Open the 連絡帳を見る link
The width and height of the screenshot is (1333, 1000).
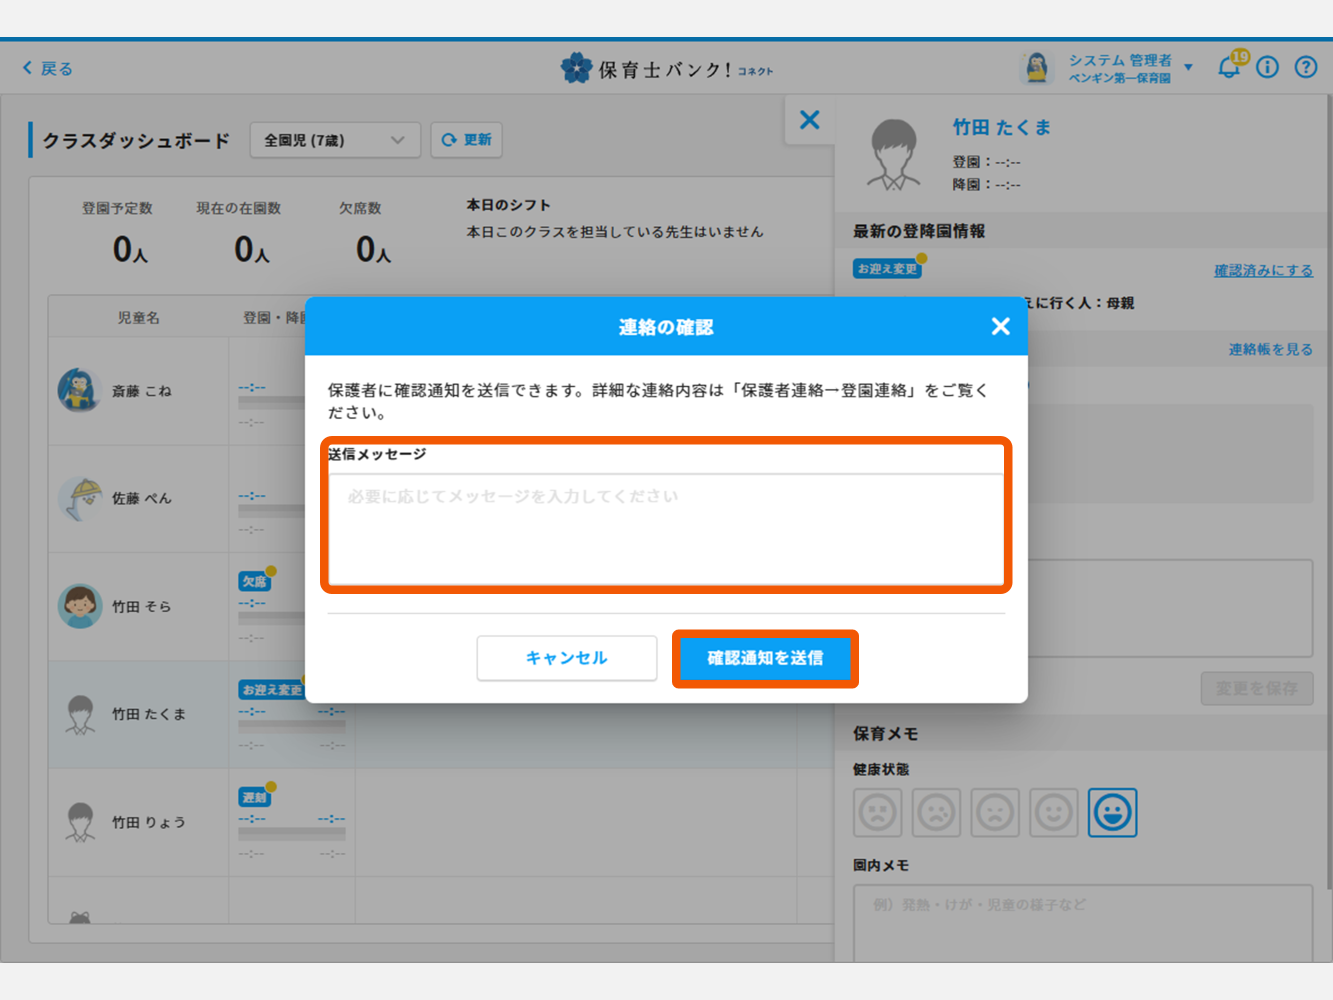point(1270,349)
